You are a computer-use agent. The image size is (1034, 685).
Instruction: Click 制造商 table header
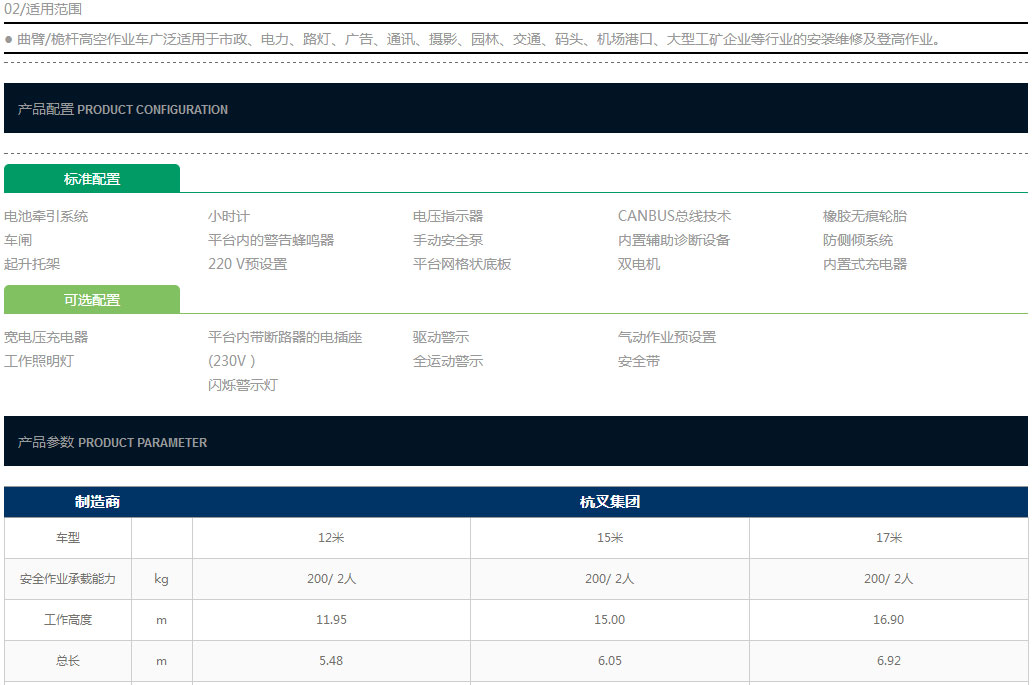98,502
